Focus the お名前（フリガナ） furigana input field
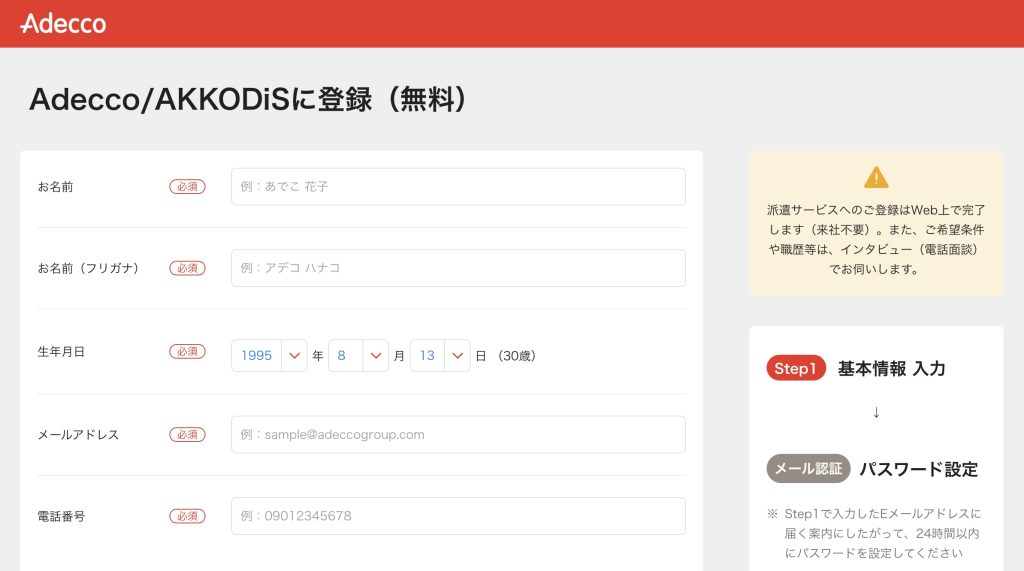 pos(458,268)
